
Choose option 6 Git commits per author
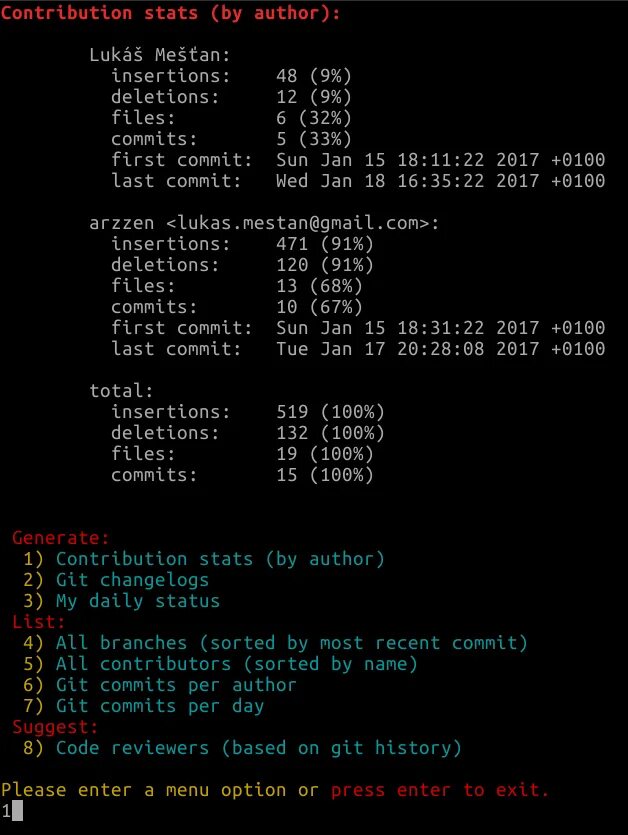pos(159,685)
